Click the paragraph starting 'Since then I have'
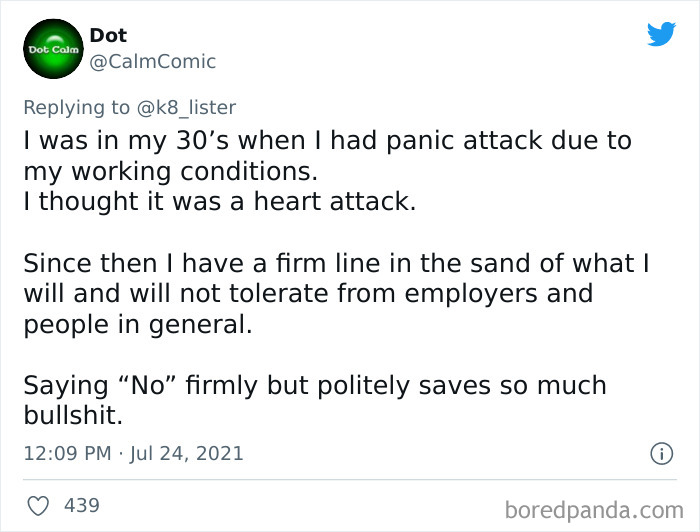The width and height of the screenshot is (700, 532). point(336,293)
